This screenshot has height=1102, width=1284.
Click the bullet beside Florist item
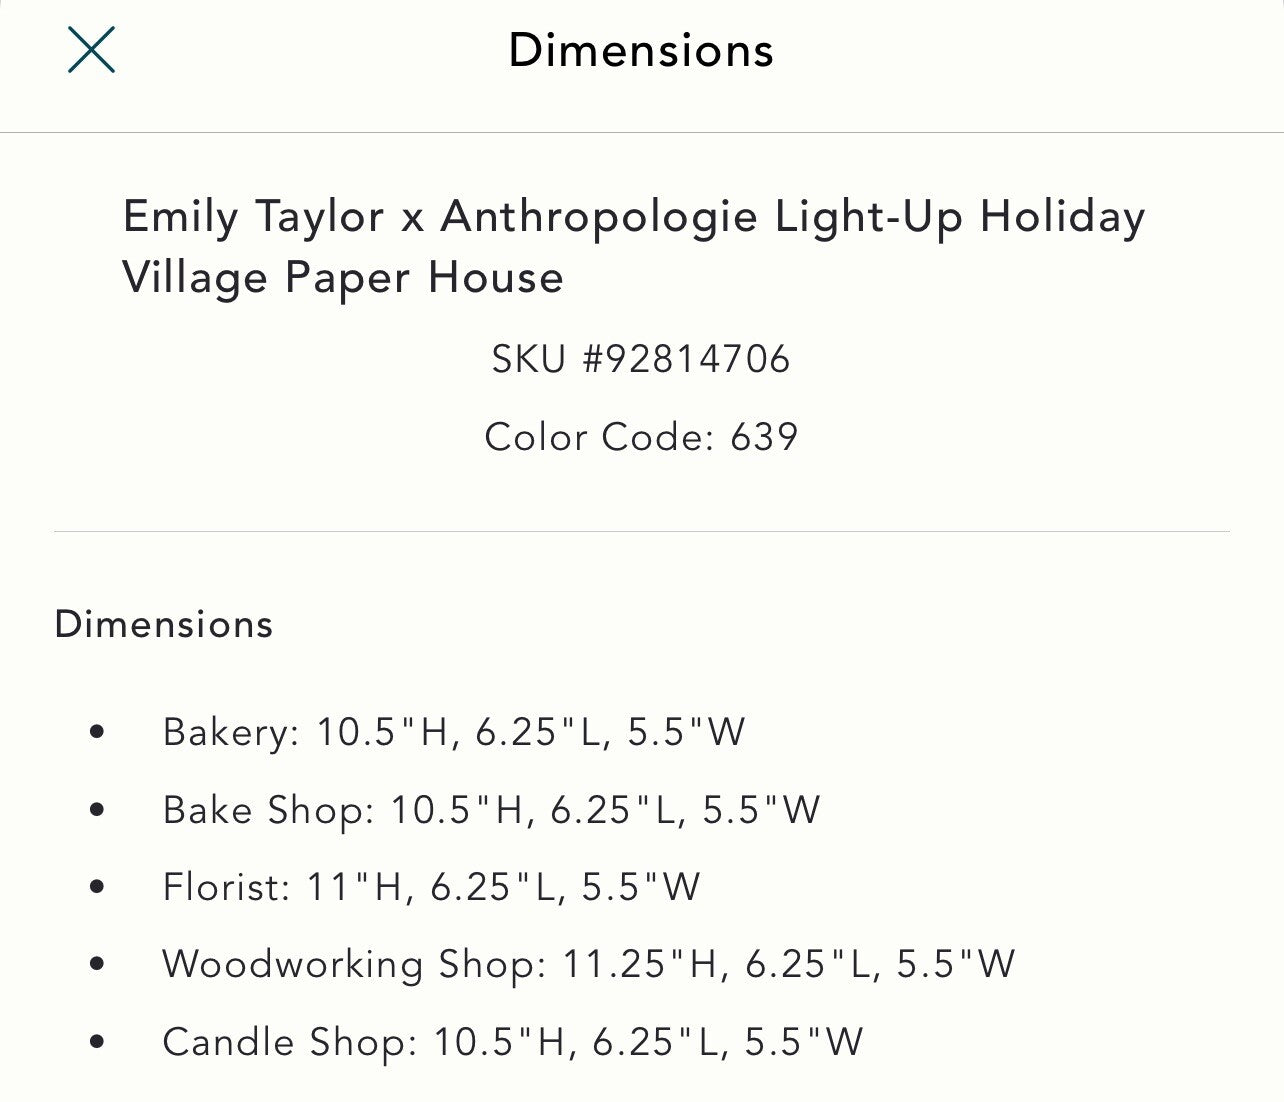click(96, 886)
